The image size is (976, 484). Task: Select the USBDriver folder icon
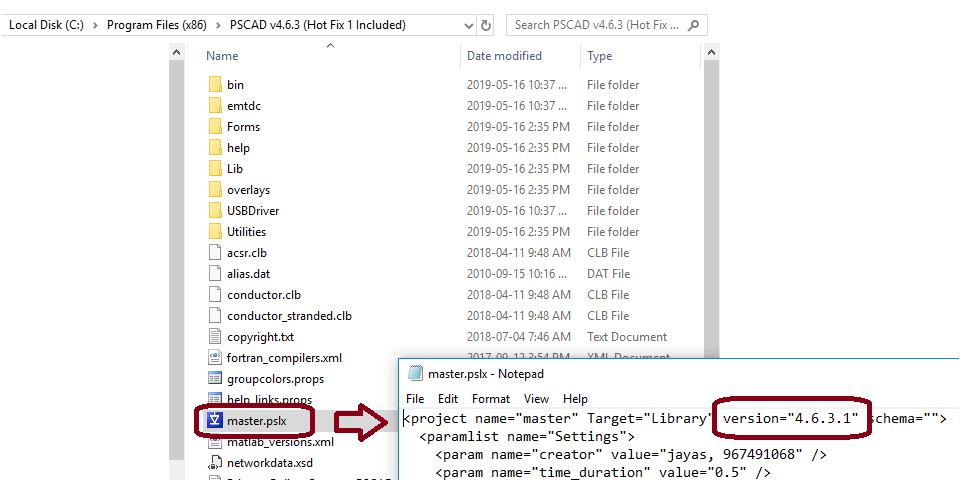pyautogui.click(x=215, y=211)
